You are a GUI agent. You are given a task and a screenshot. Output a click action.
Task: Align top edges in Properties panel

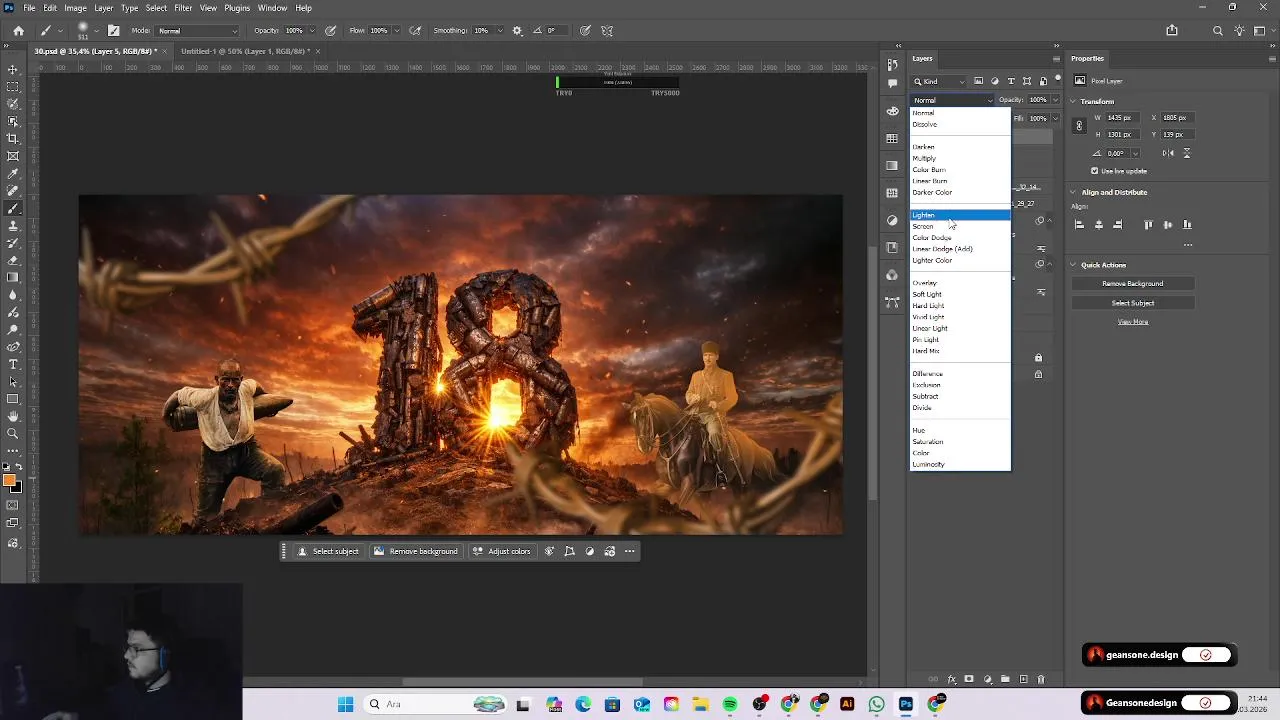pyautogui.click(x=1148, y=225)
